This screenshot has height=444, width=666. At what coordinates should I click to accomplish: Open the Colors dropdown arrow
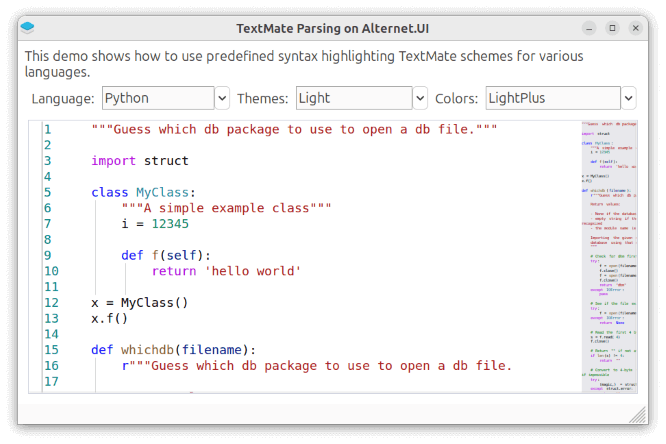click(x=629, y=98)
